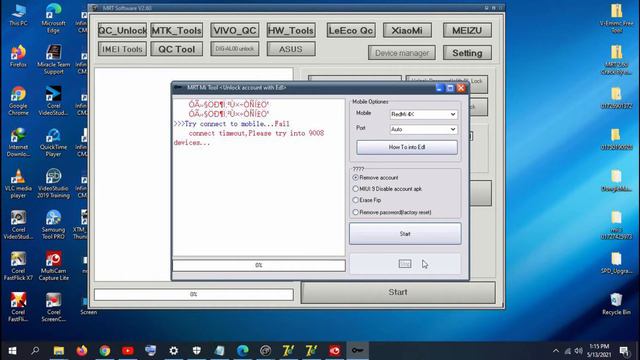The width and height of the screenshot is (640, 360).
Task: Open Miracle Team Support shortcut
Action: coord(53,60)
